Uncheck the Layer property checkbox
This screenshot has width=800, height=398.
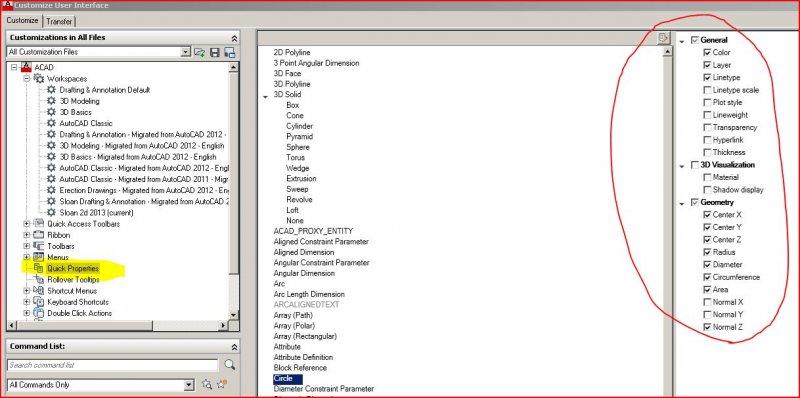pyautogui.click(x=707, y=65)
